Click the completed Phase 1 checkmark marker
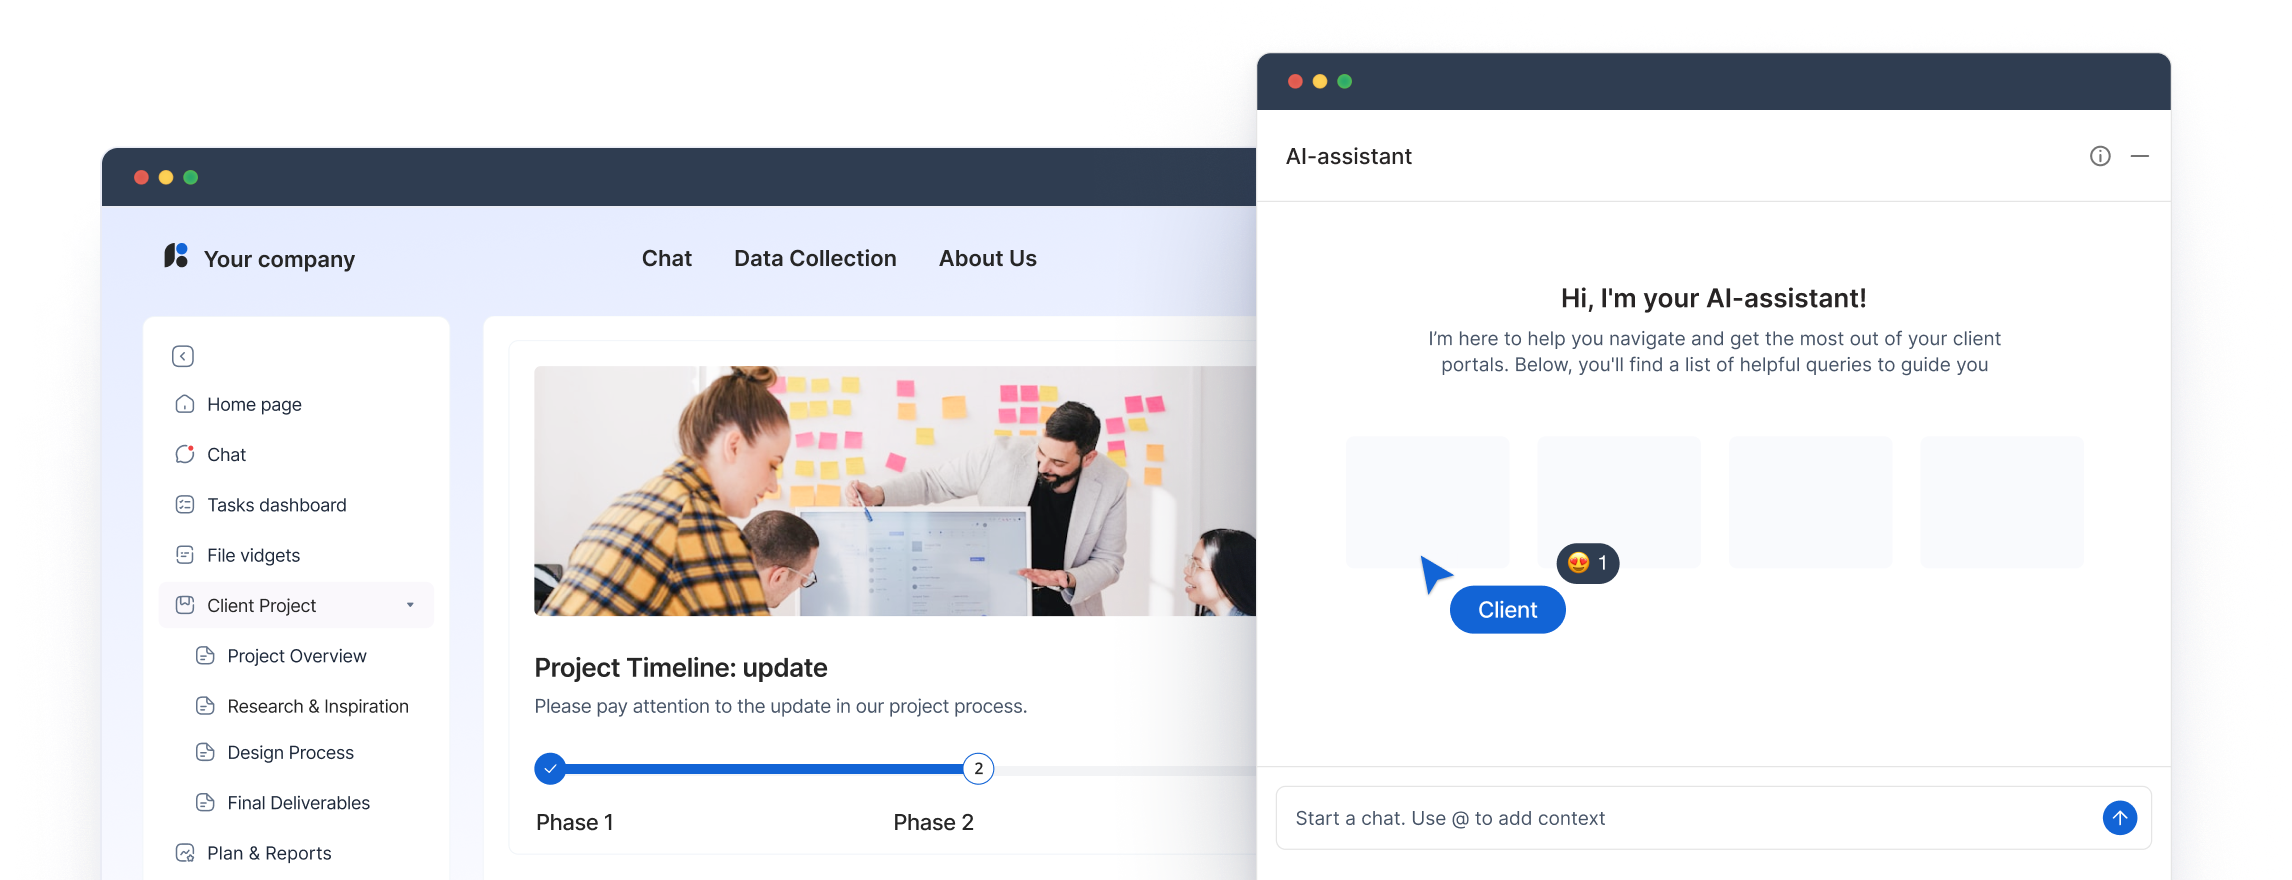2292x880 pixels. [550, 769]
